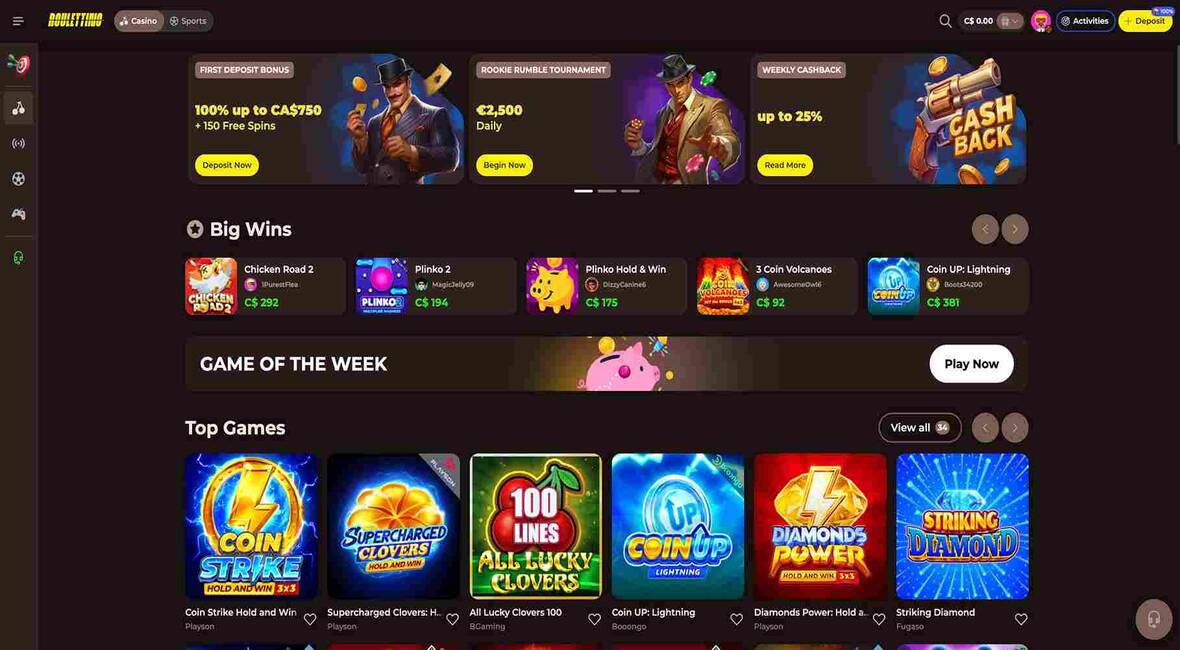1180x650 pixels.
Task: Open the sports soccer ball sidebar icon
Action: point(19,178)
